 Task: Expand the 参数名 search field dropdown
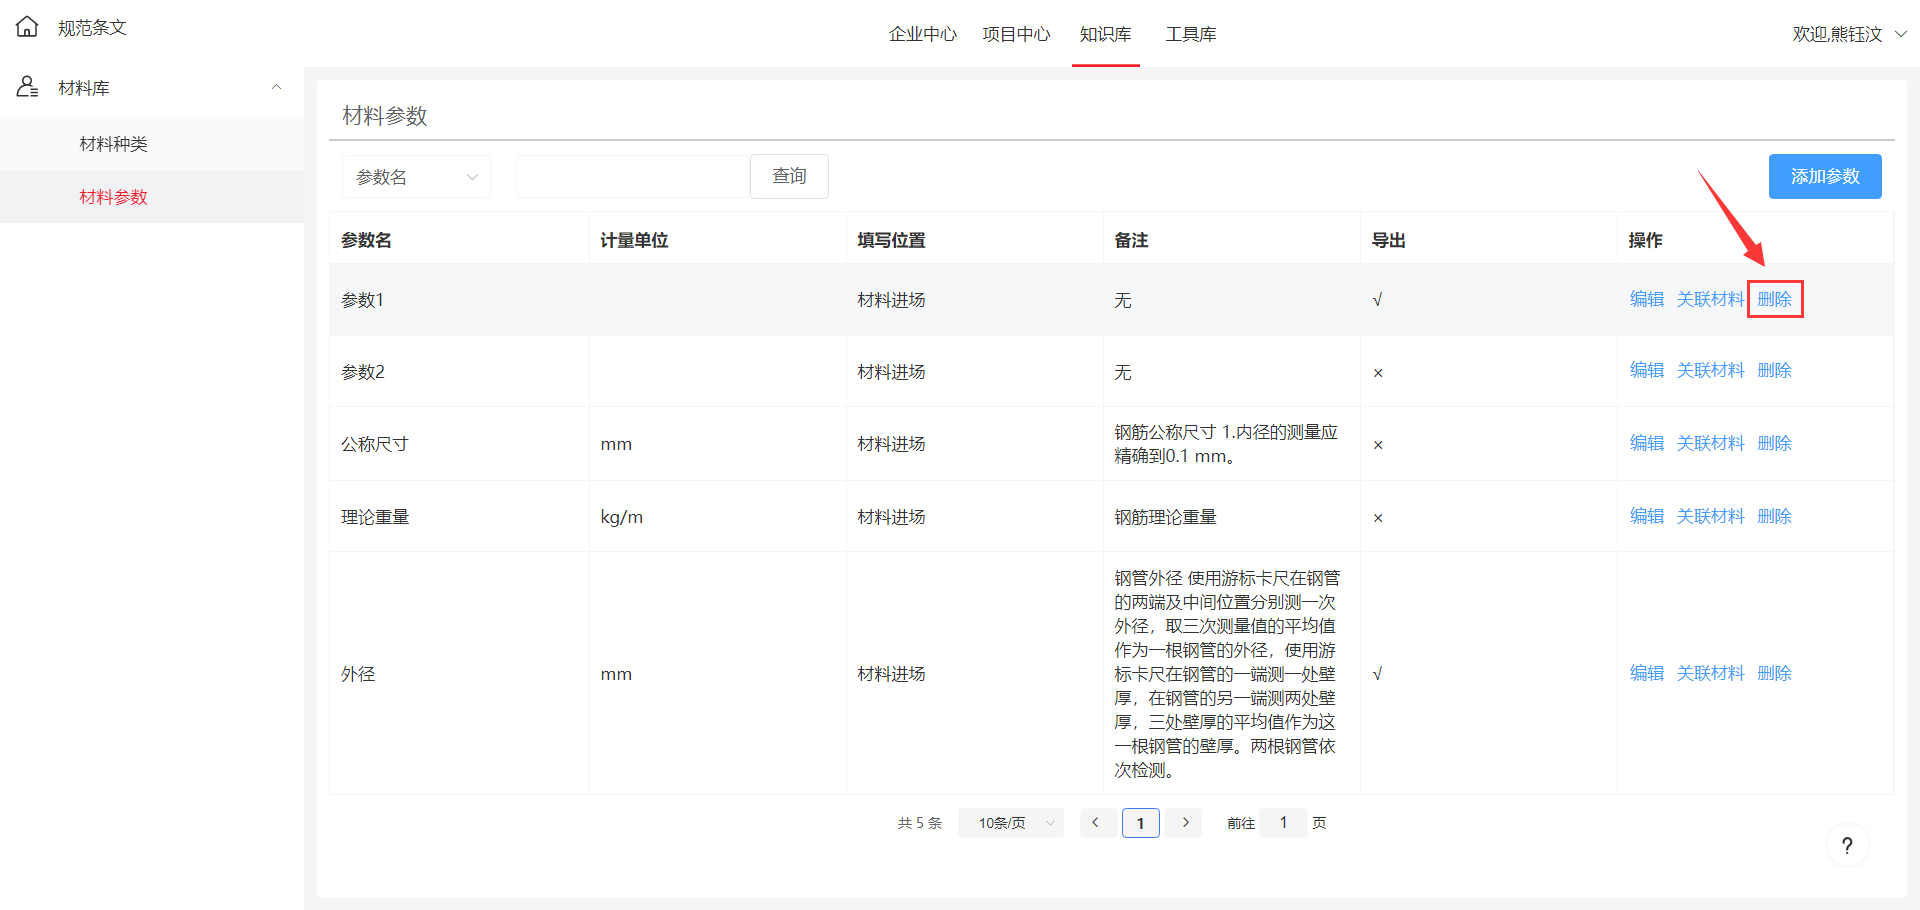[x=416, y=176]
